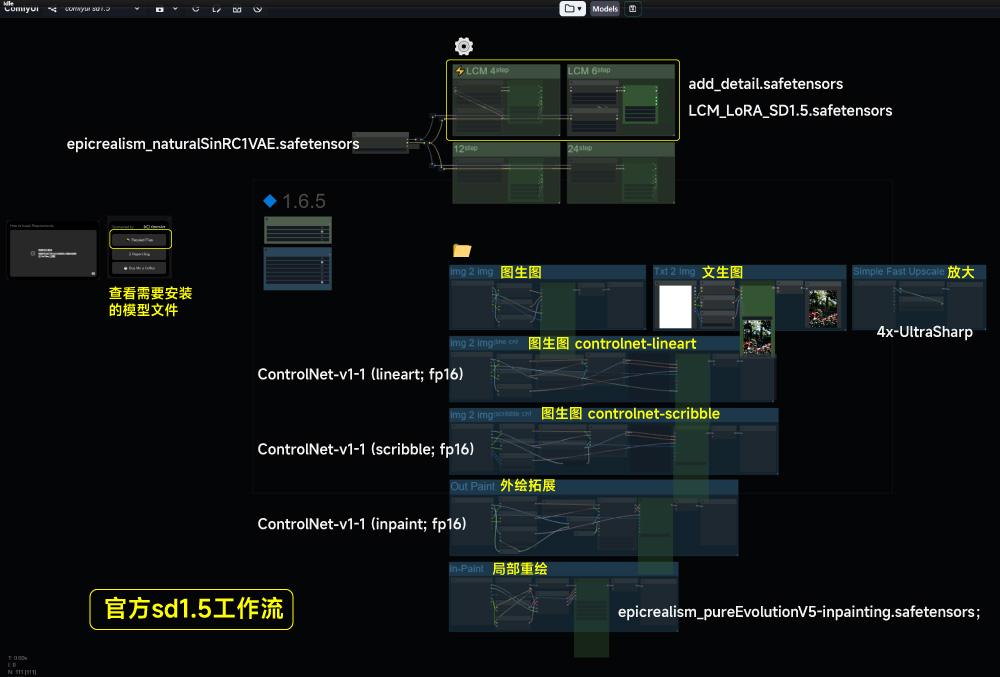Expand the arrow next to save icon
Viewport: 1000px width, 677px height.
175,8
